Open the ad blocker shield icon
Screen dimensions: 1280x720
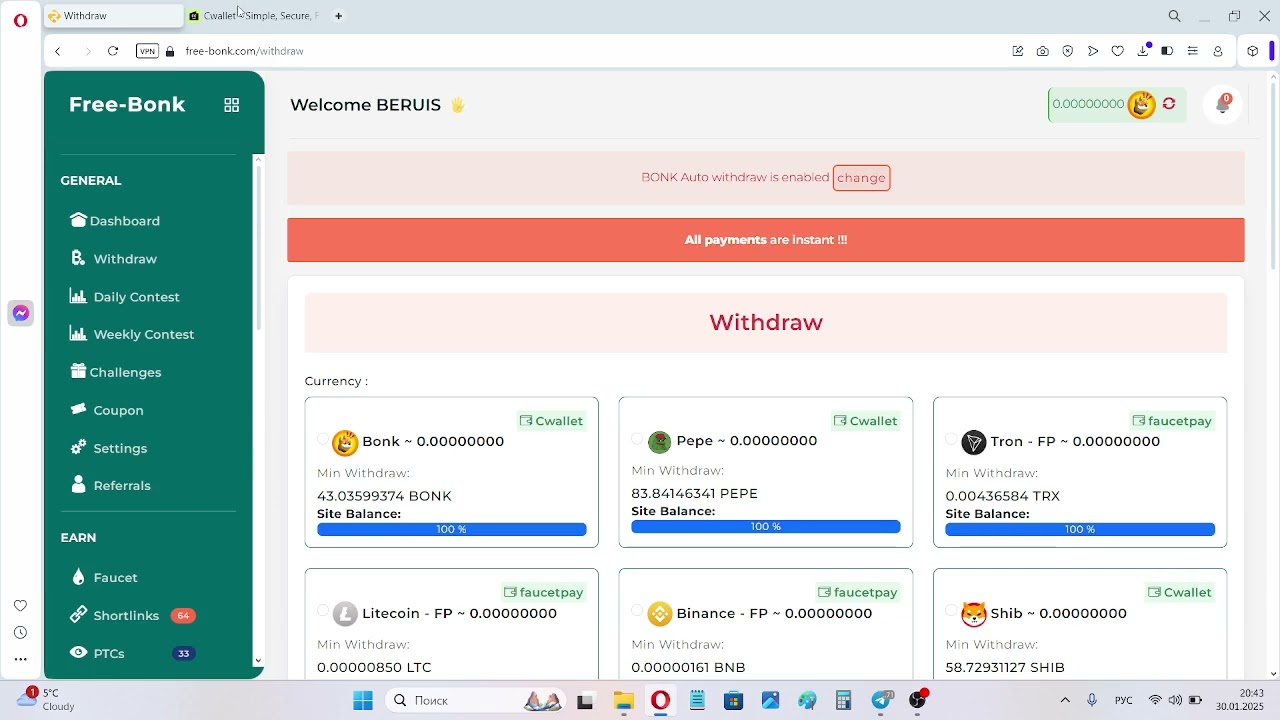pos(1068,51)
